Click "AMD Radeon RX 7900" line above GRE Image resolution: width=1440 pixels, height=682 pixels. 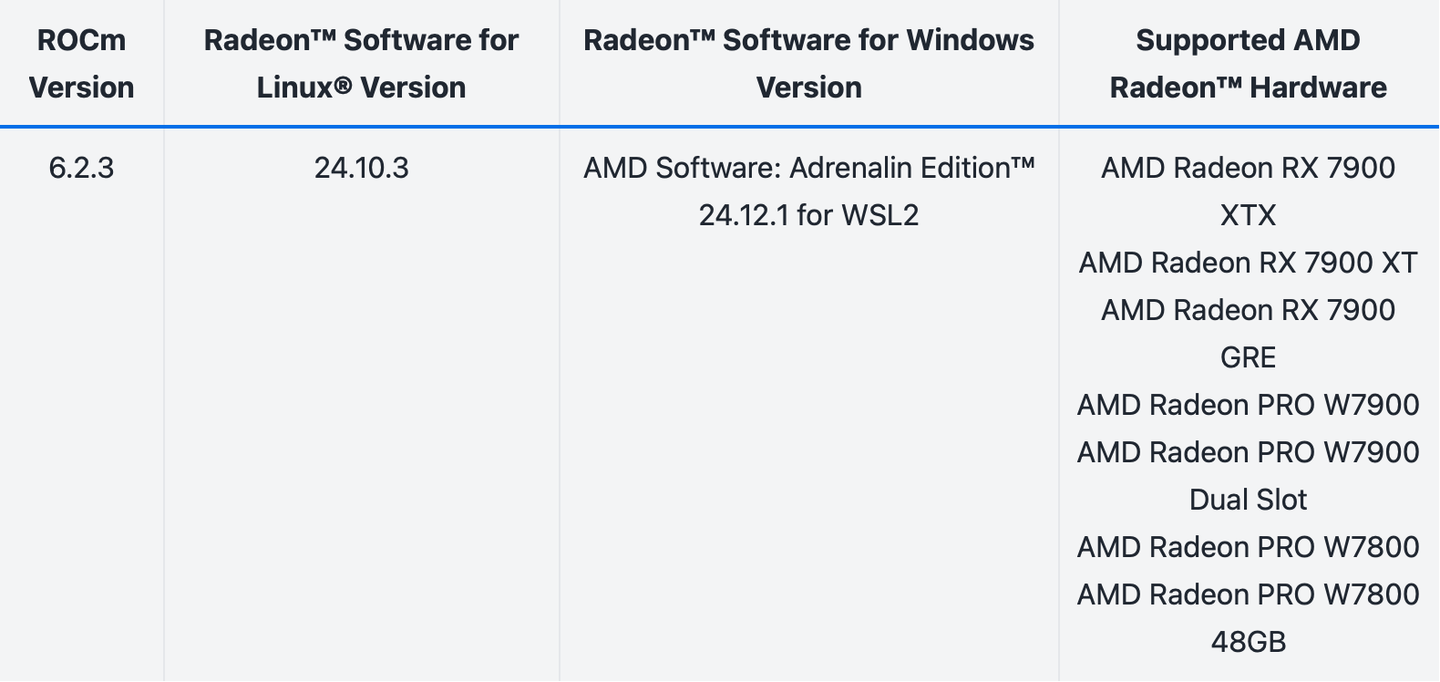[1248, 310]
